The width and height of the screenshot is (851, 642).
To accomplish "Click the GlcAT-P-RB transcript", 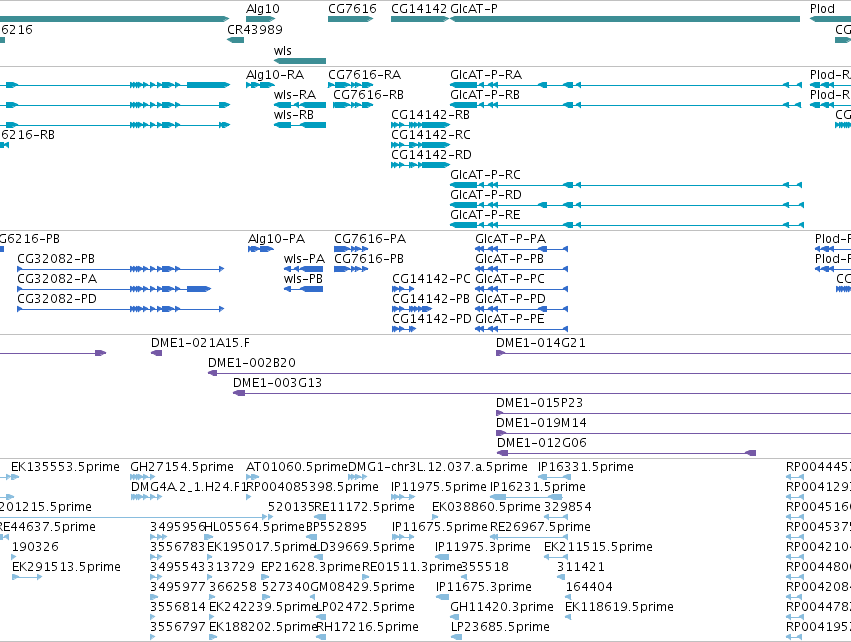I will (x=626, y=105).
